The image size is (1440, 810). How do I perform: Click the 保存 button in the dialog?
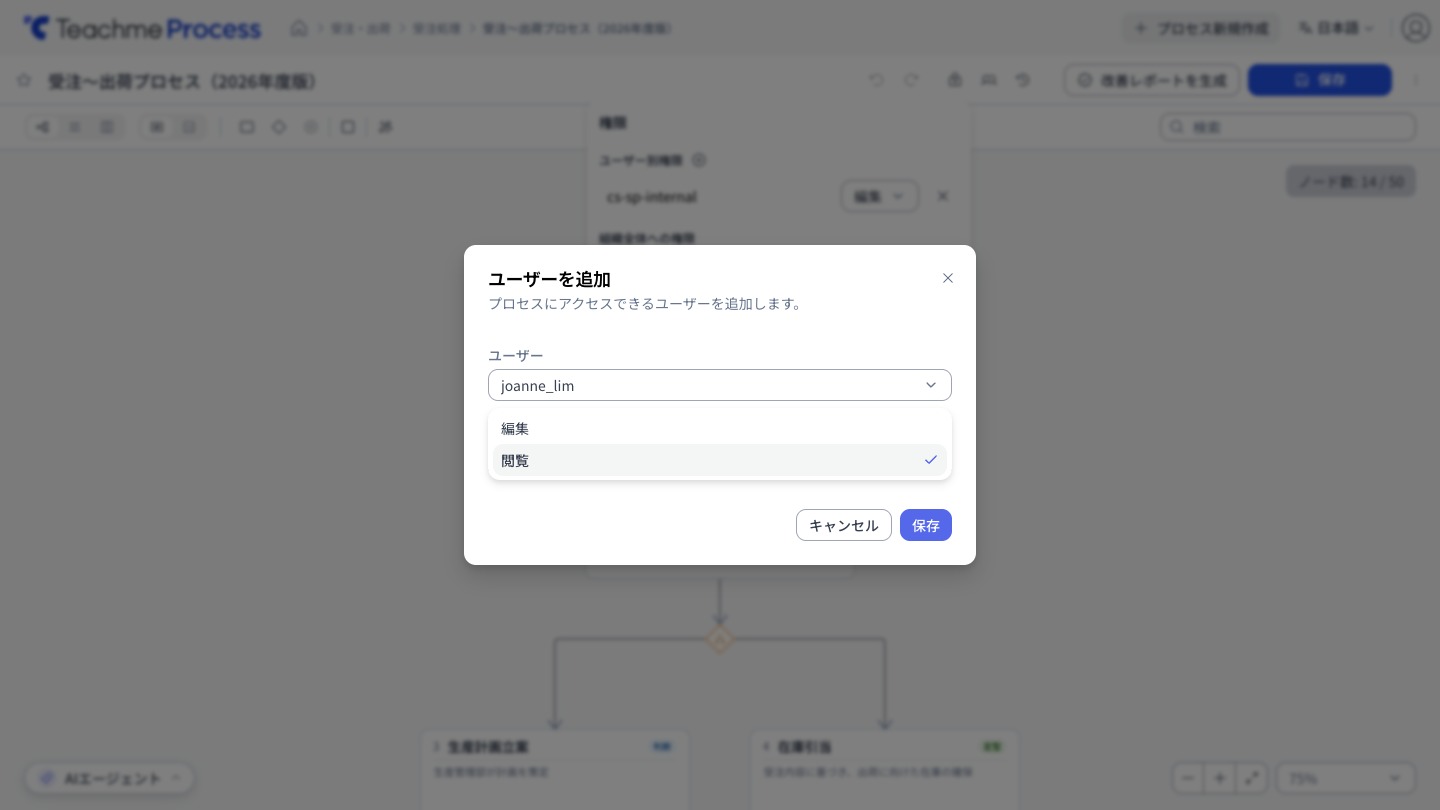click(926, 525)
